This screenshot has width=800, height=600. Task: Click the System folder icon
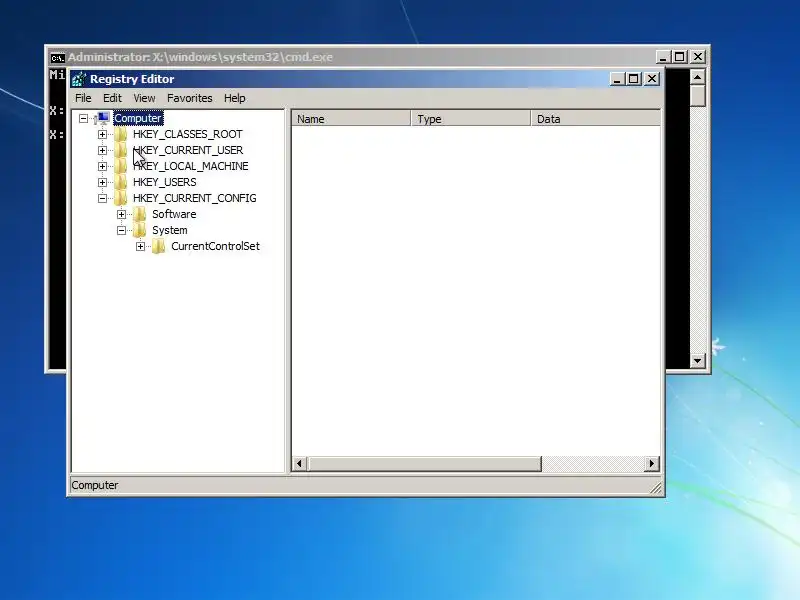(140, 230)
